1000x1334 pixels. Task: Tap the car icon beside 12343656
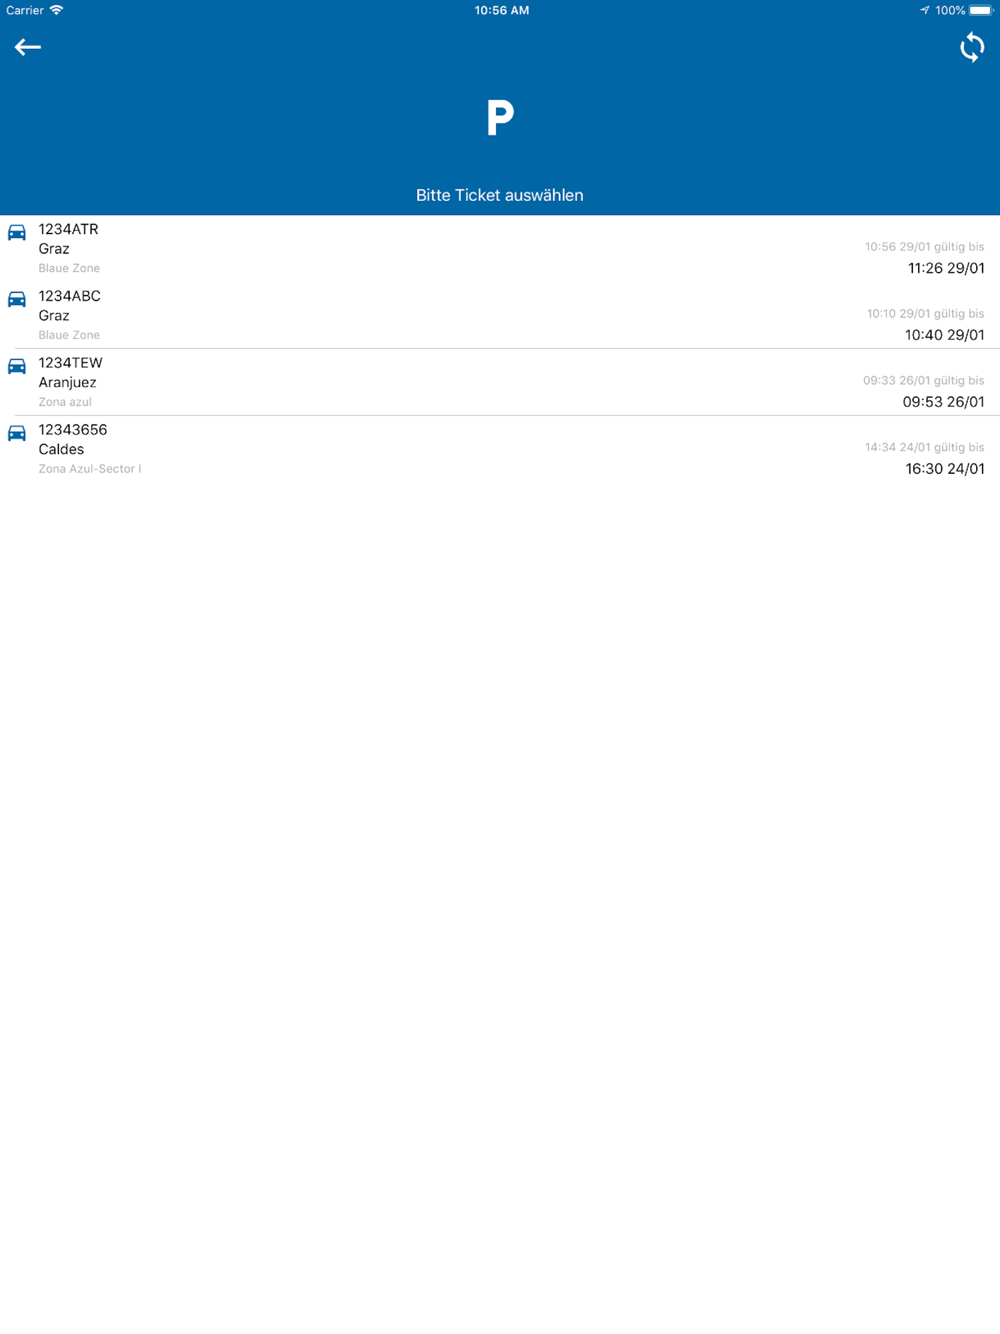click(x=17, y=433)
